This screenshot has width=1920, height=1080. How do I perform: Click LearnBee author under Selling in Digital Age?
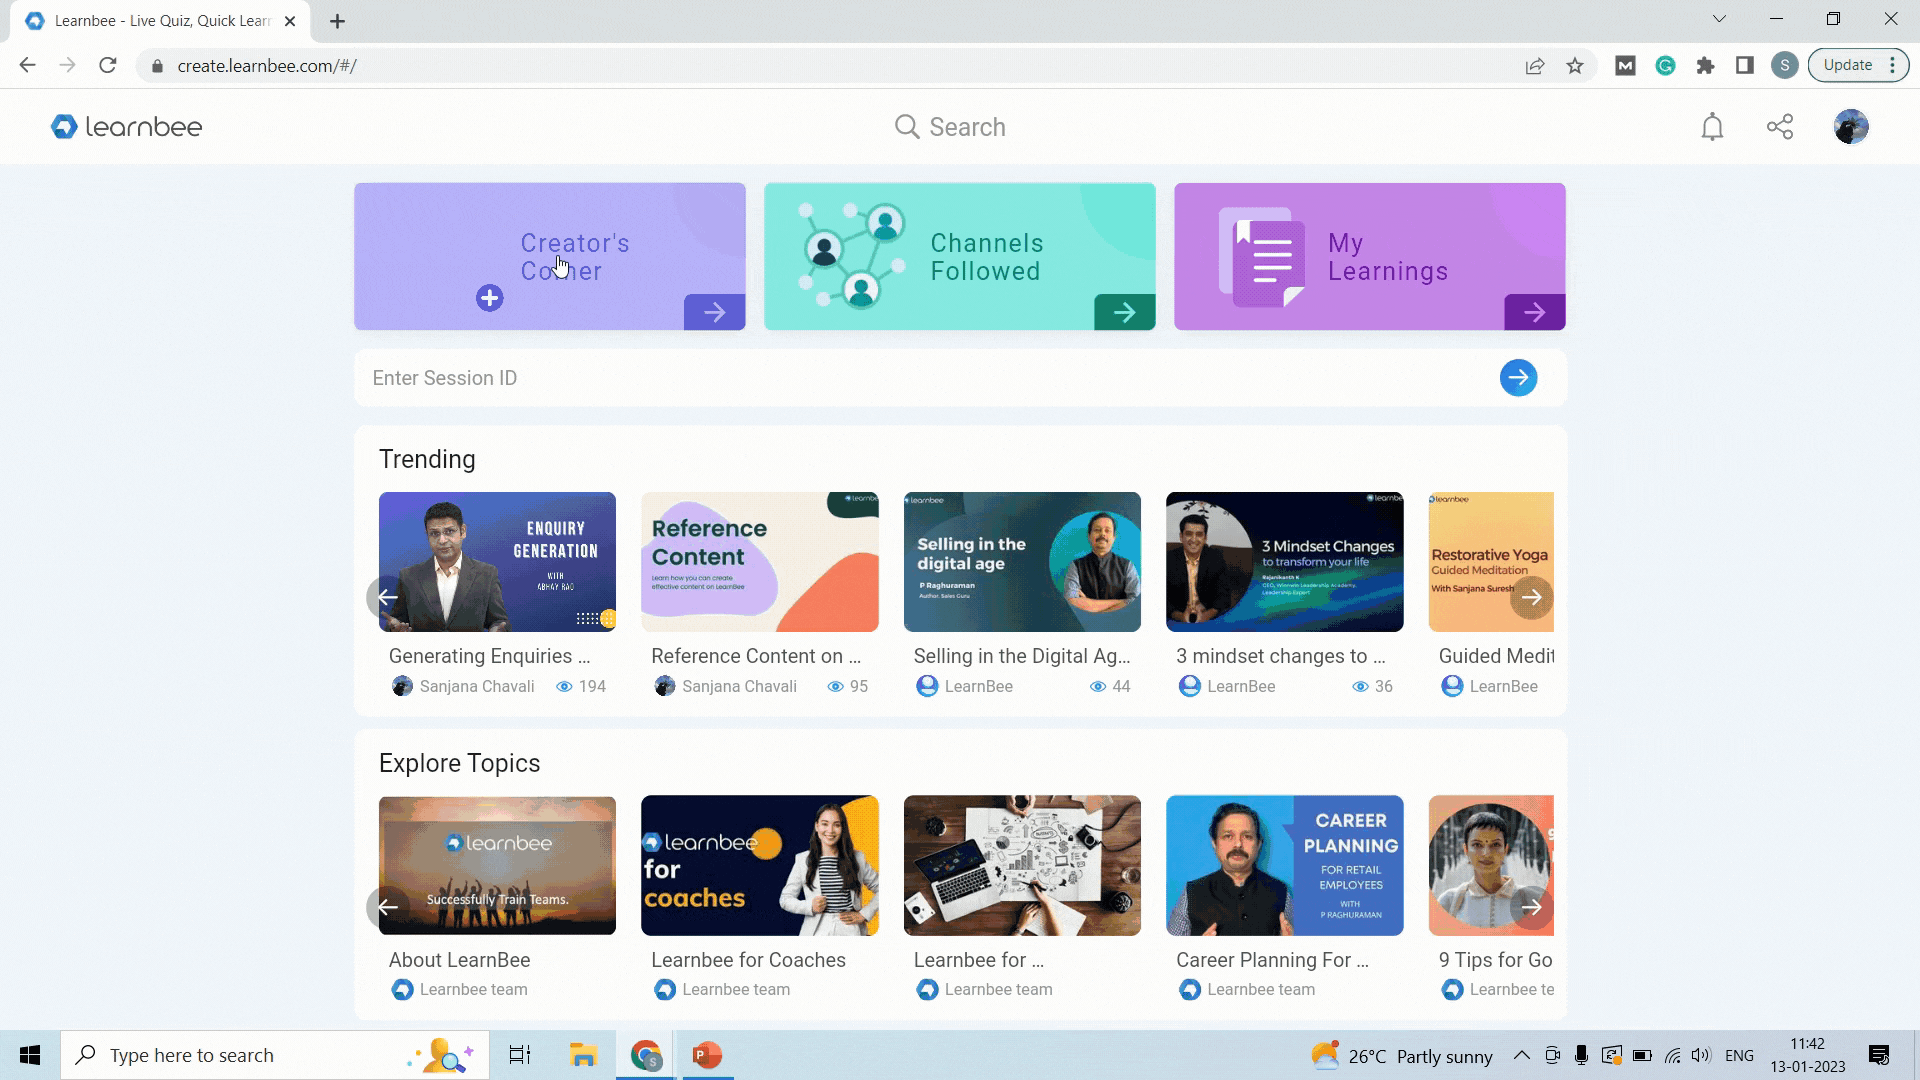click(978, 686)
